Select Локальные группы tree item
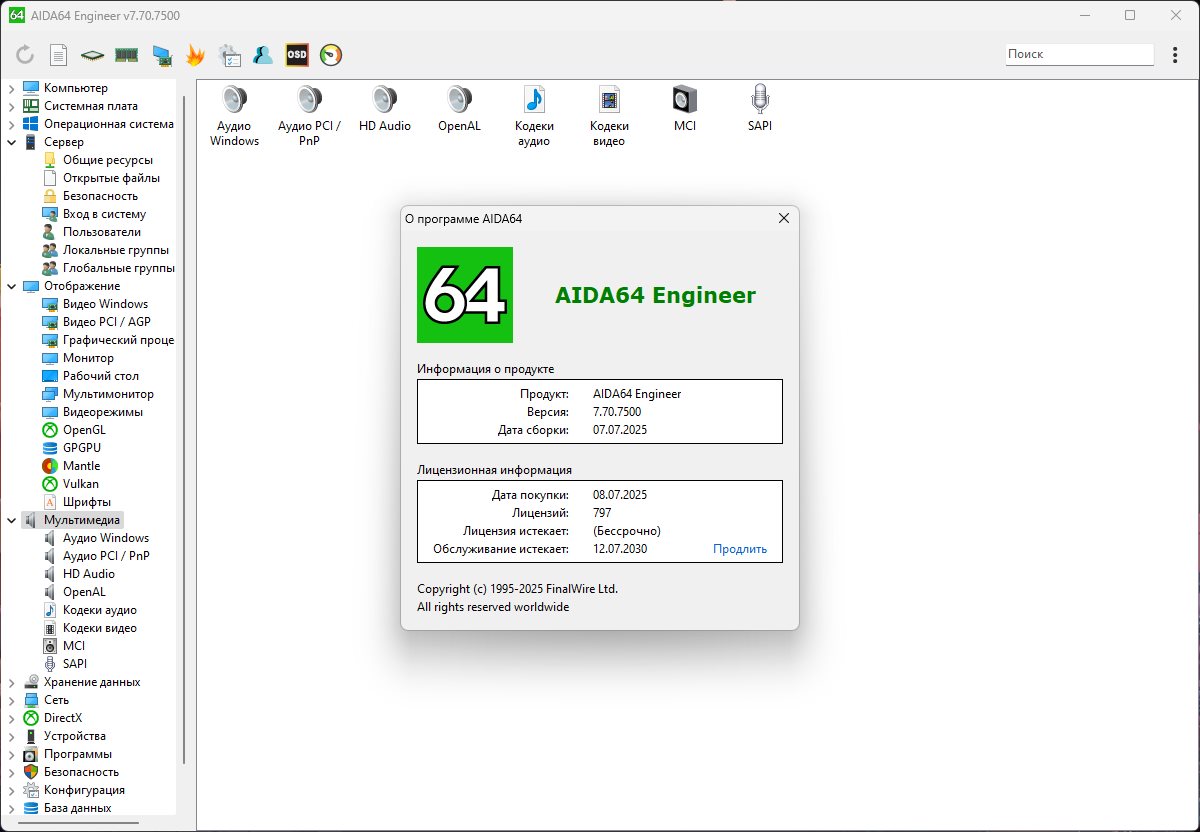Viewport: 1200px width, 832px height. click(116, 250)
